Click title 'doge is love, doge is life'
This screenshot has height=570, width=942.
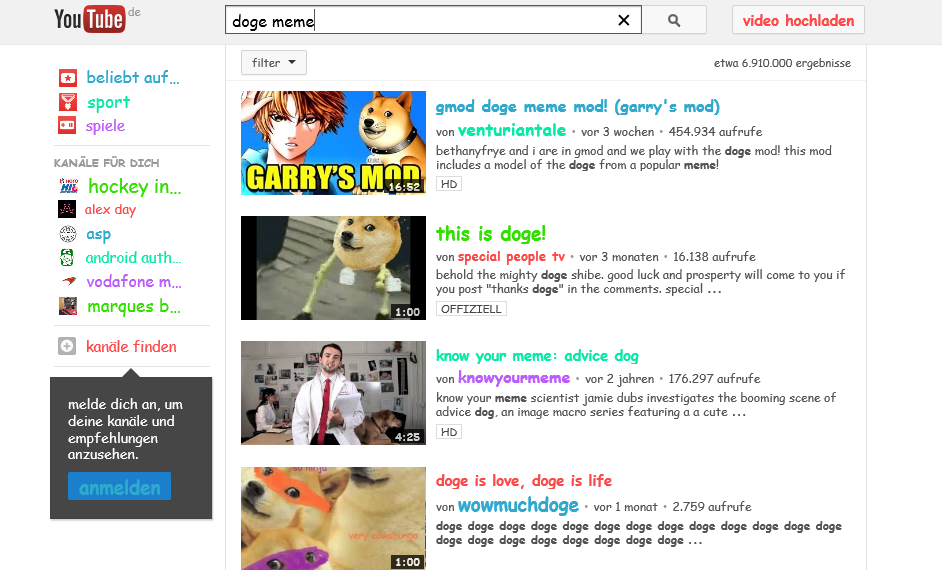pos(523,481)
